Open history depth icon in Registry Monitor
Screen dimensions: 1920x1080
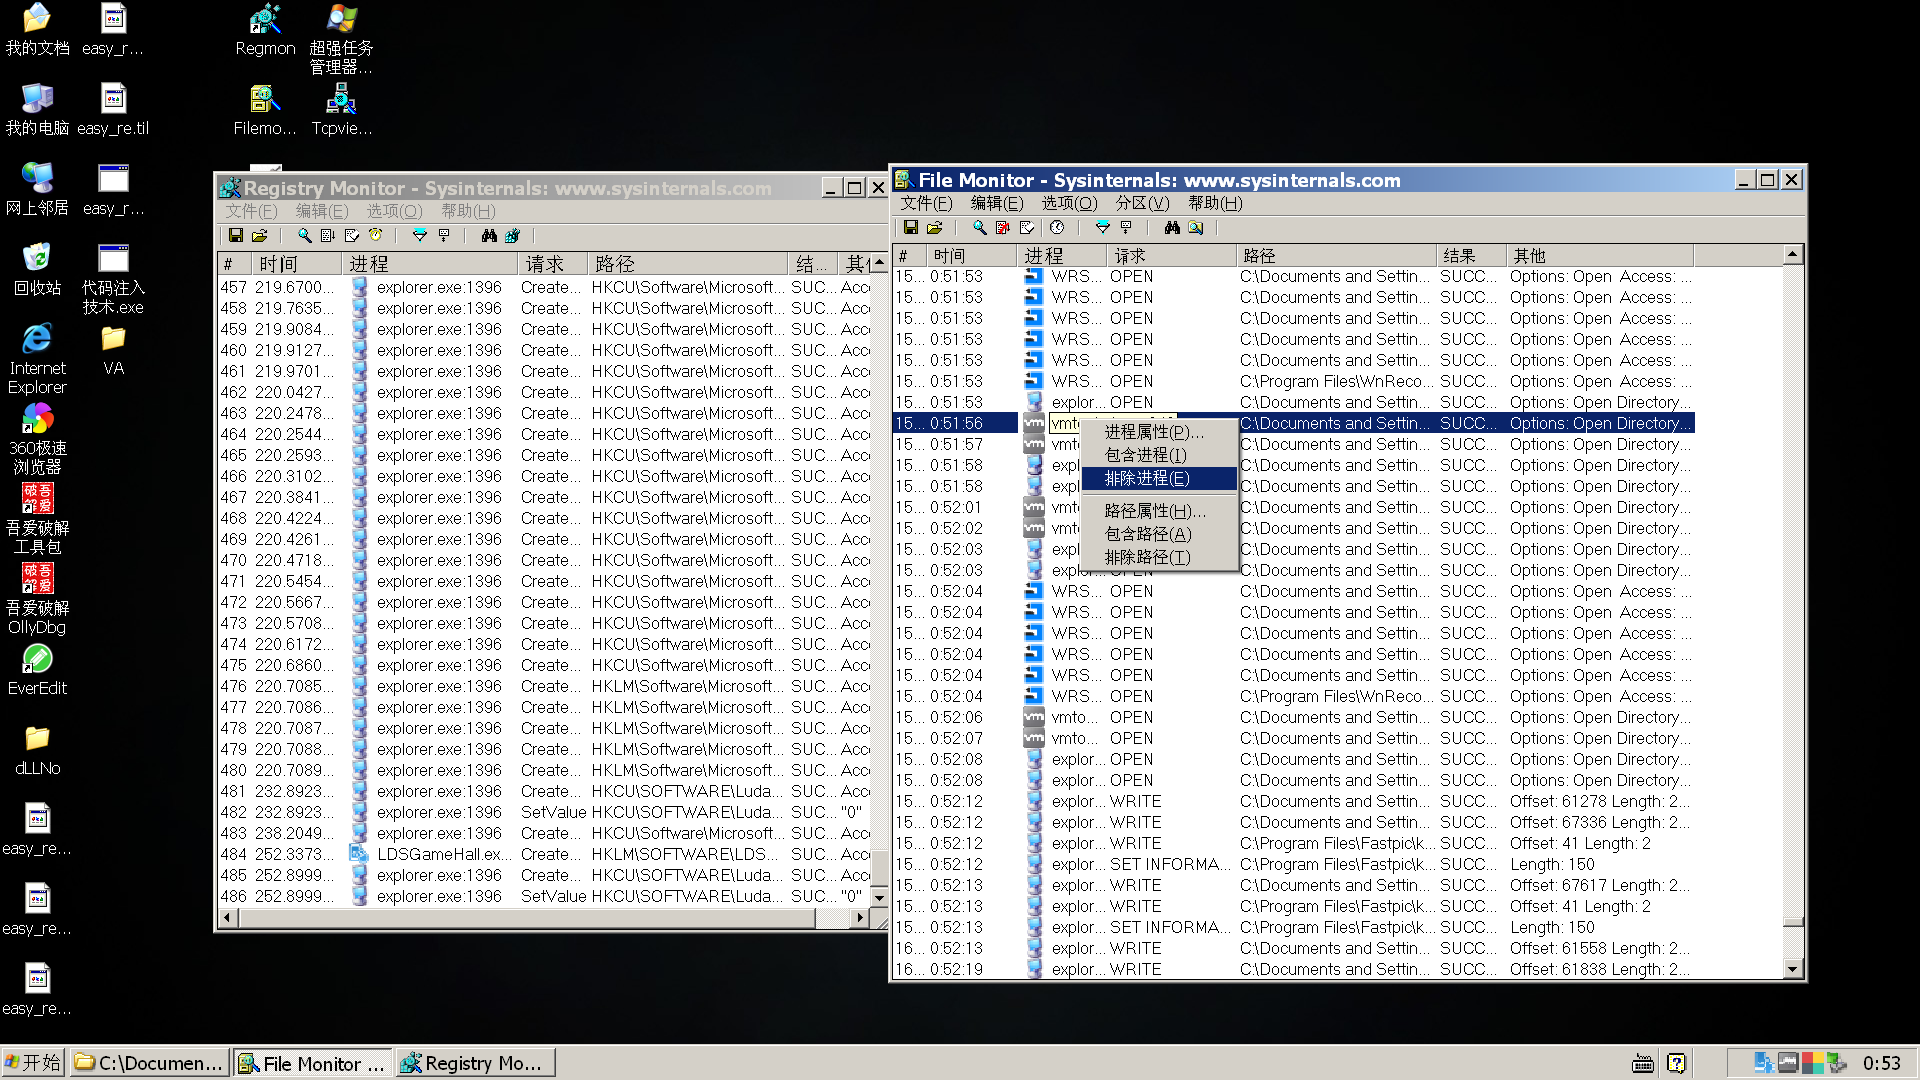click(444, 236)
